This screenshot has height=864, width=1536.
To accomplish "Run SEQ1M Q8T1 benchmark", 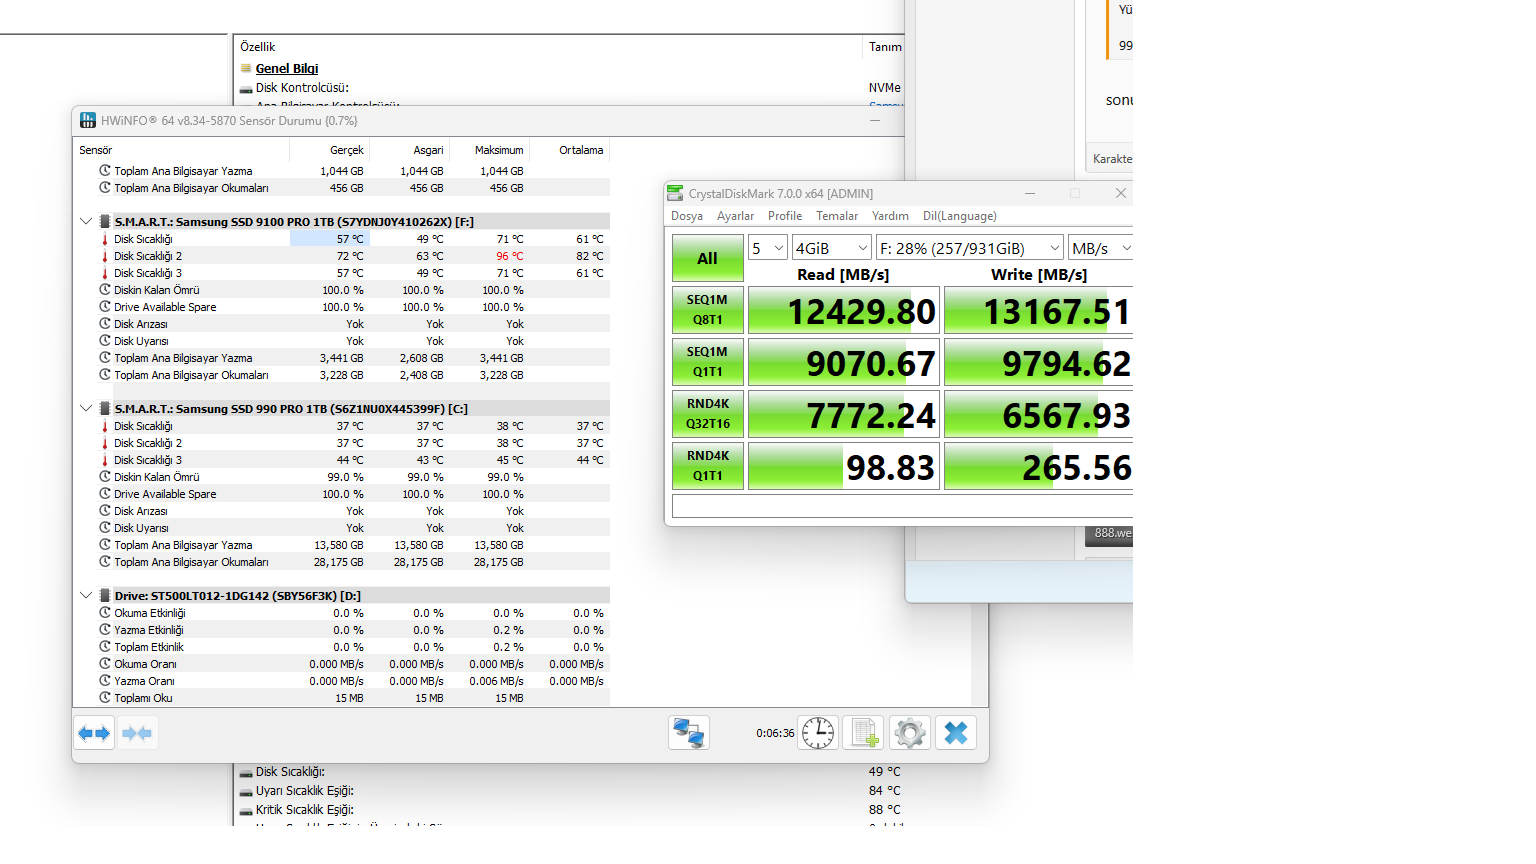I will [708, 310].
